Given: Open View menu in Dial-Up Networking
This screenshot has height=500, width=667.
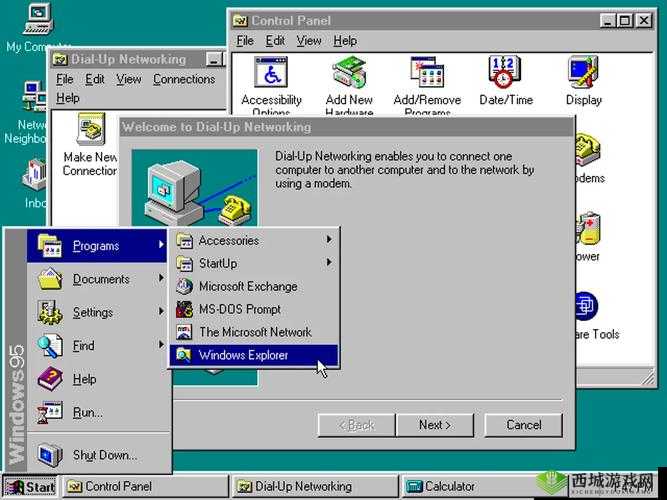Looking at the screenshot, I should tap(128, 79).
